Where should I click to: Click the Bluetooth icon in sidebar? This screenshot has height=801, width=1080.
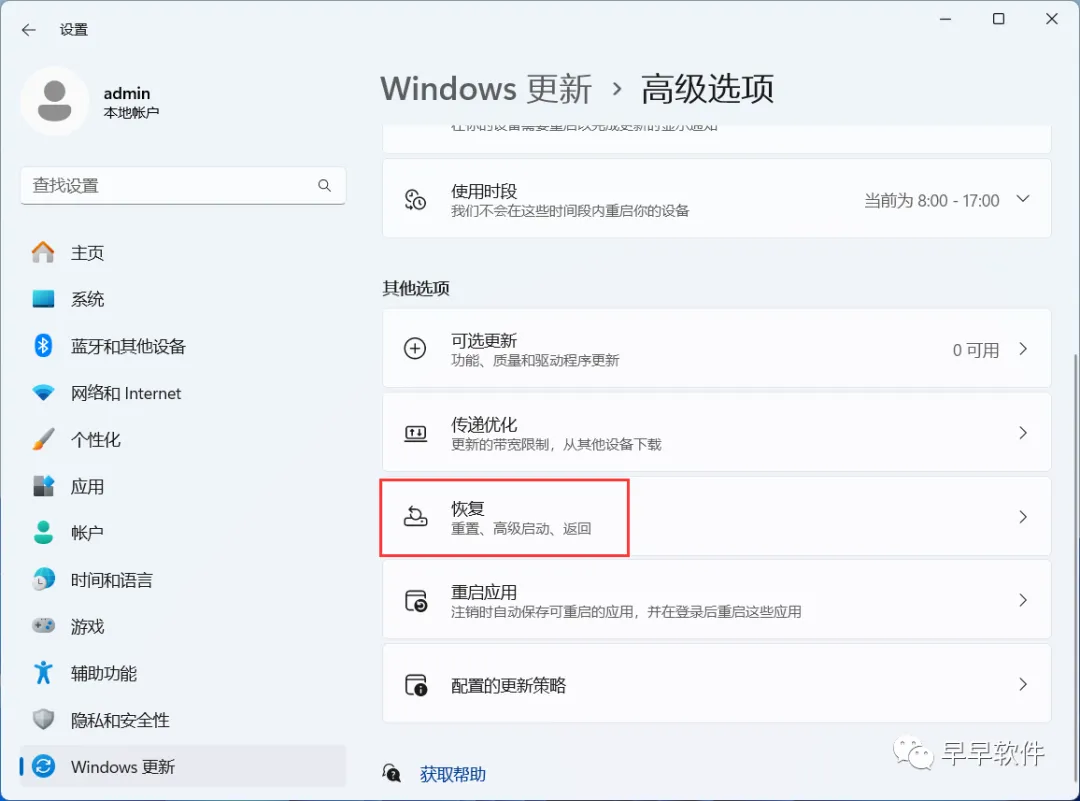coord(43,346)
